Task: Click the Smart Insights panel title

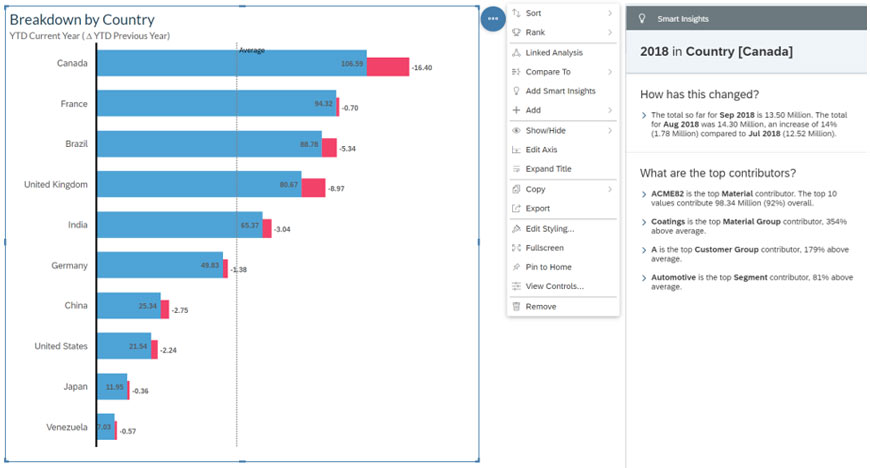Action: click(683, 19)
